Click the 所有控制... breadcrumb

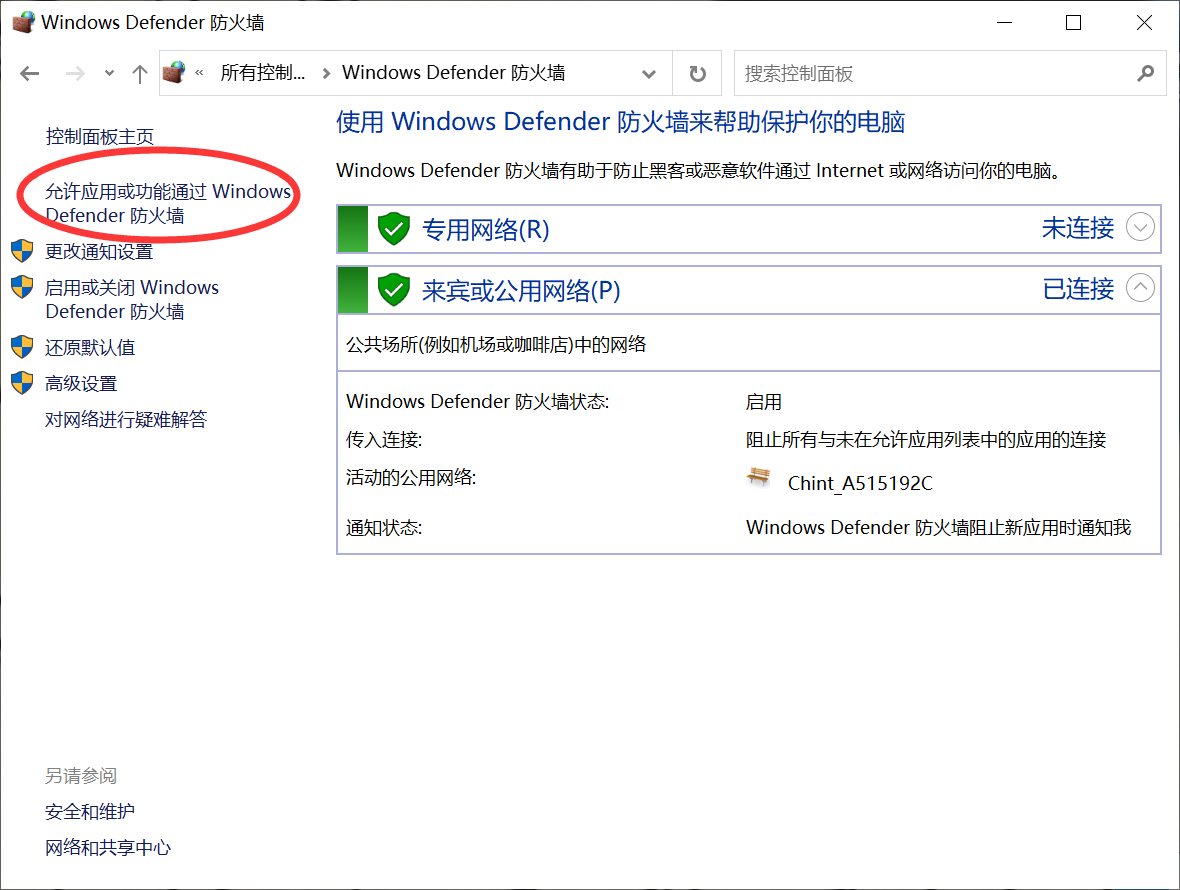tap(263, 73)
